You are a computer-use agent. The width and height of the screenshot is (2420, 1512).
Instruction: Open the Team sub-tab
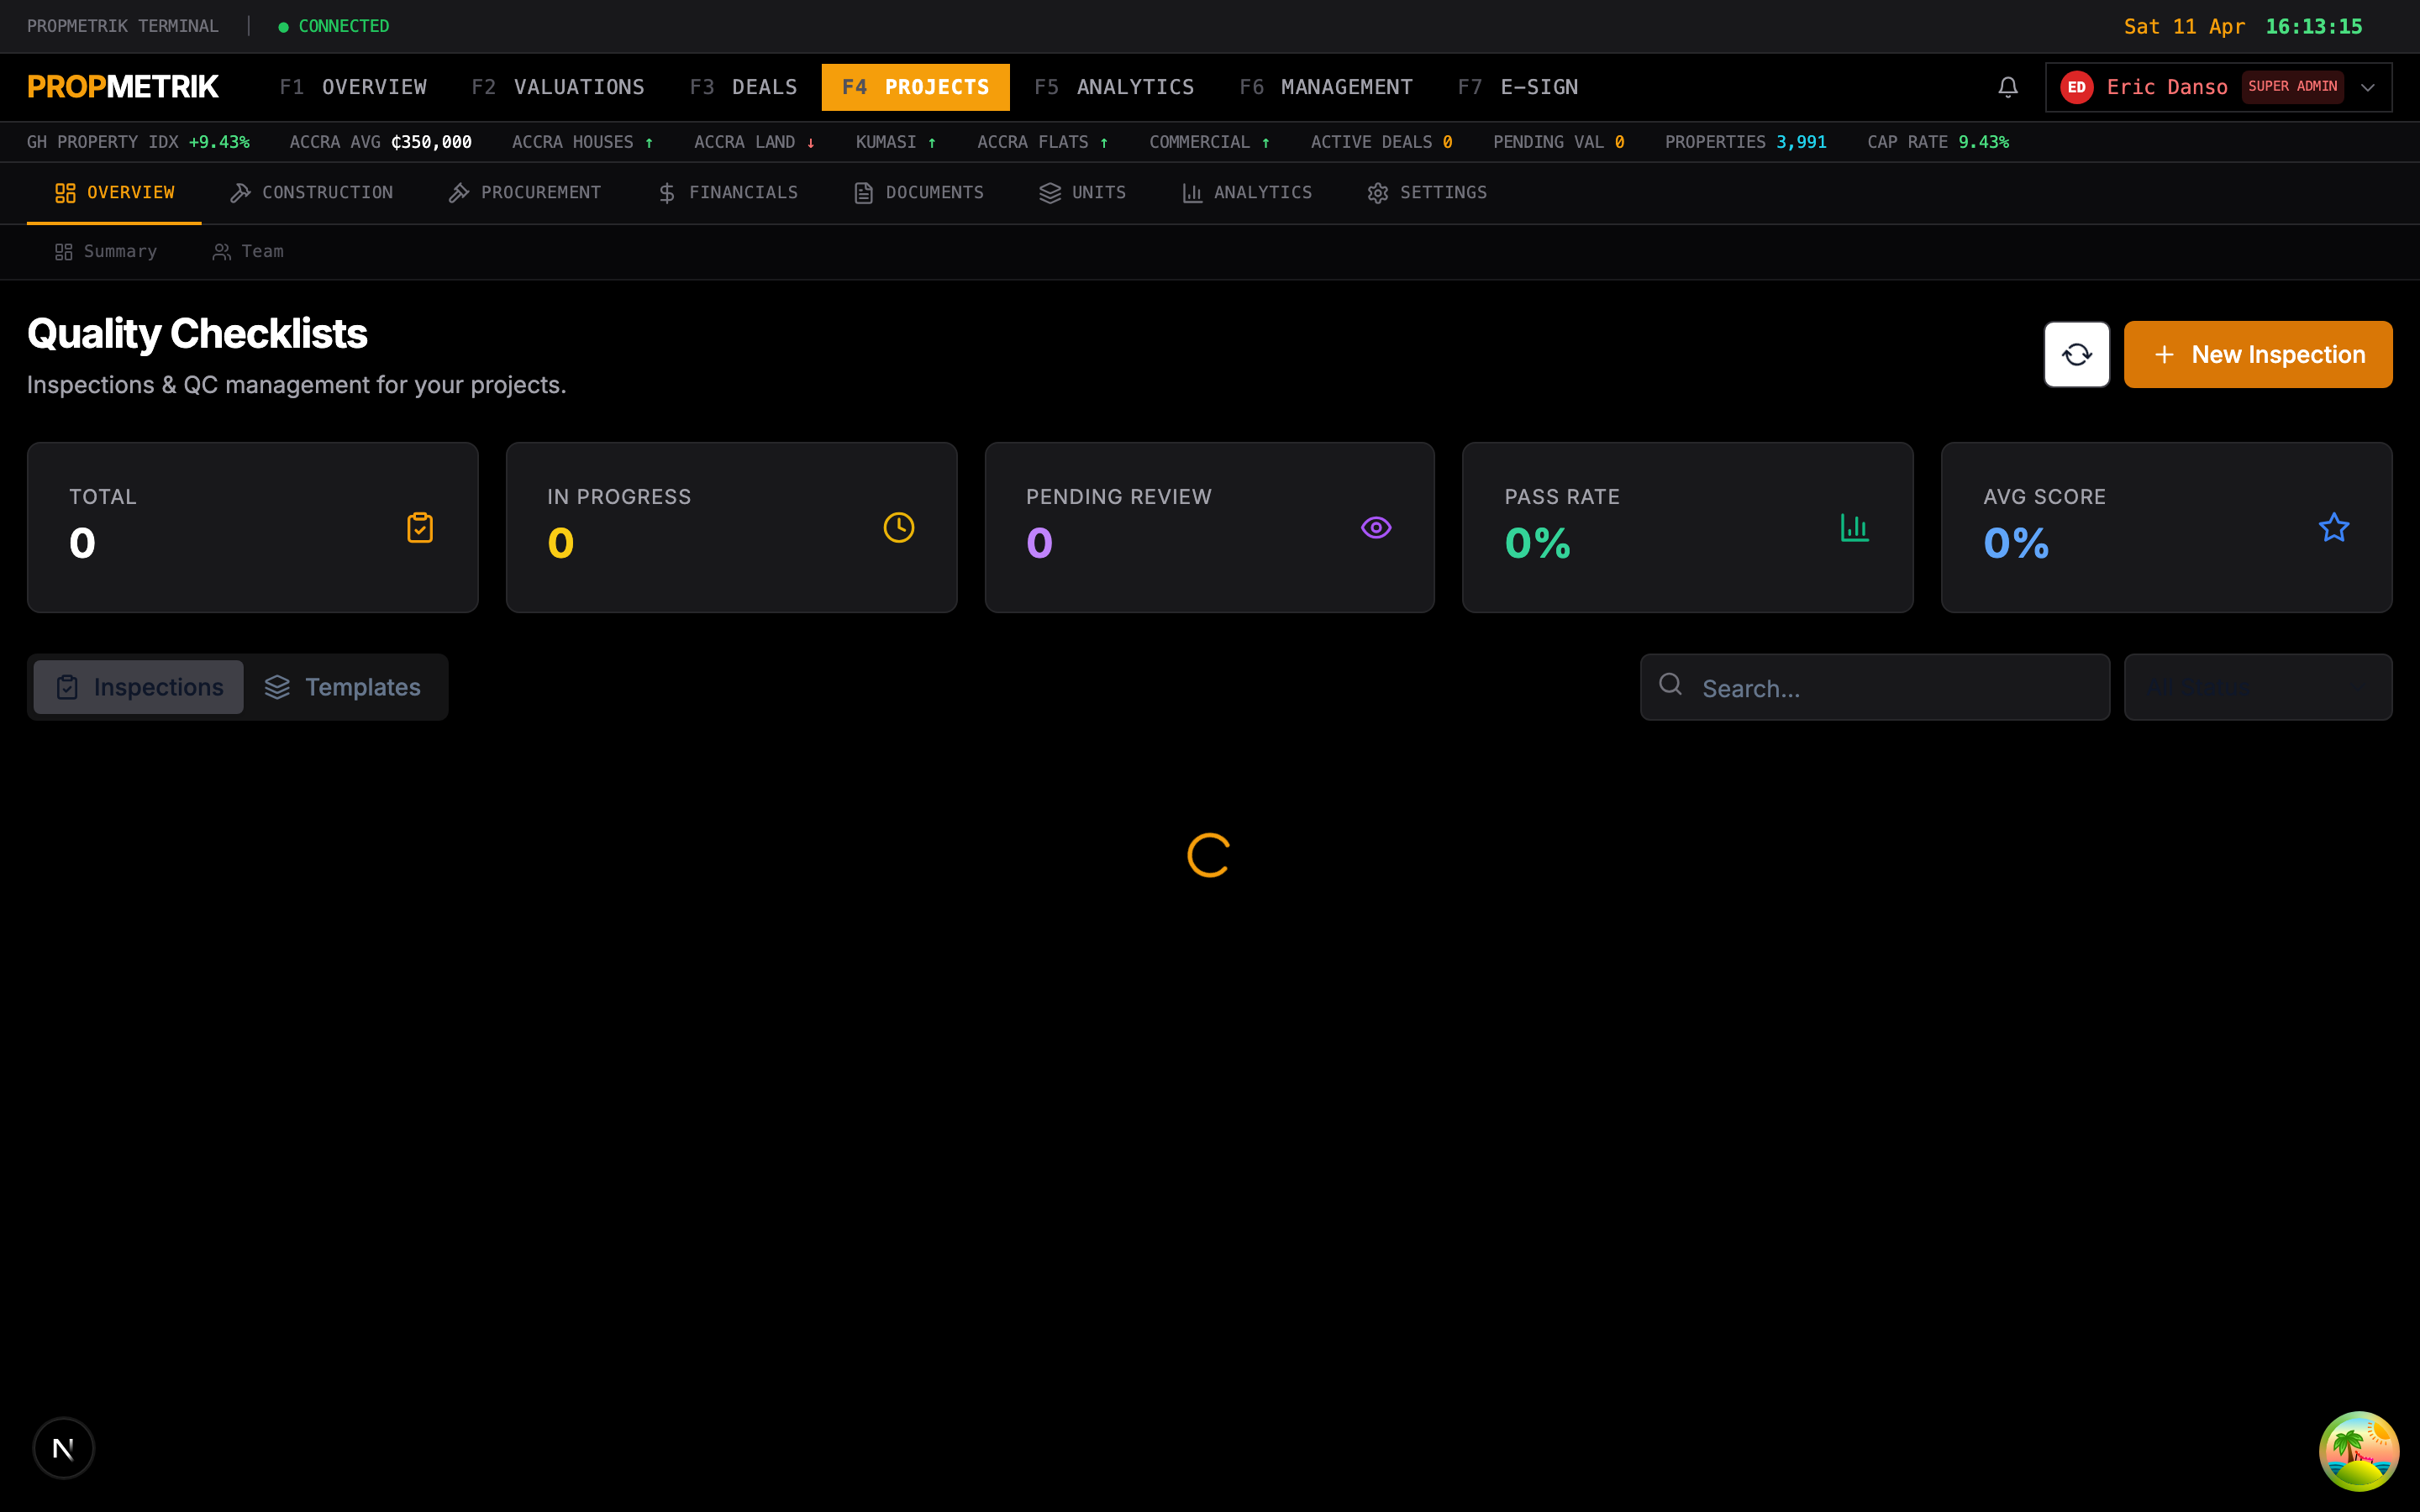tap(248, 251)
